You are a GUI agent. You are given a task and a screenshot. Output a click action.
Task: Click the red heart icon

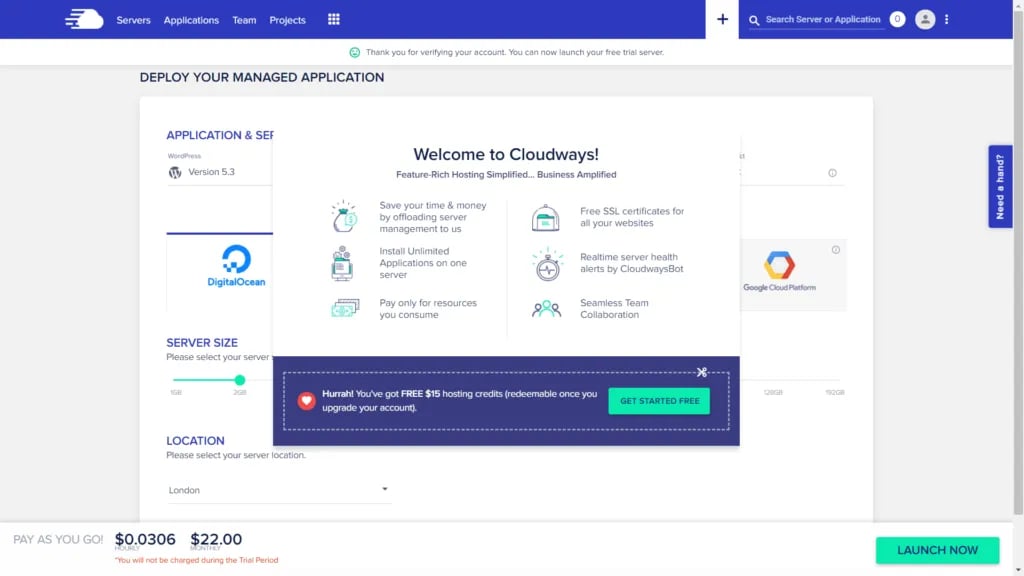306,400
